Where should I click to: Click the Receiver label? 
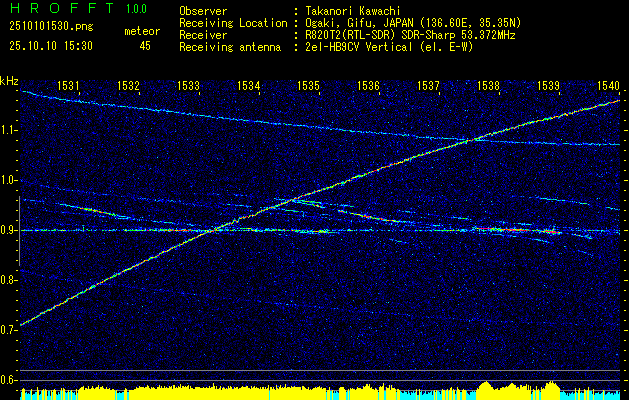(x=203, y=35)
